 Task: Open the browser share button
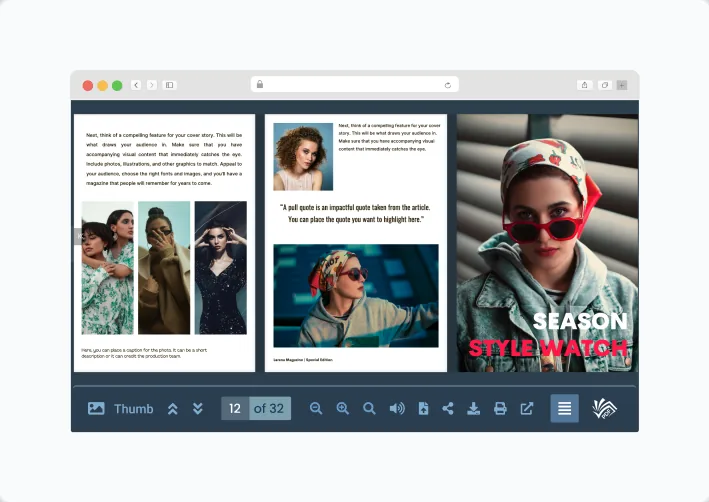click(x=585, y=85)
